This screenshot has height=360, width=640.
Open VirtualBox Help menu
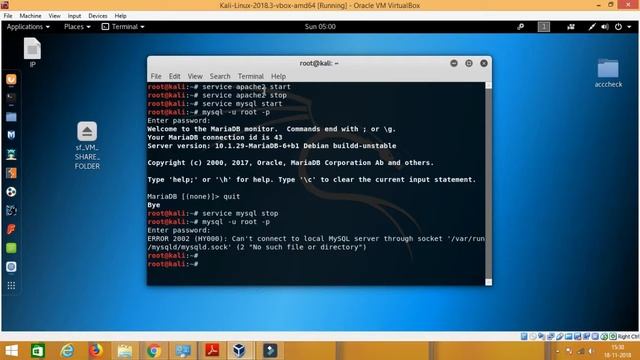[x=120, y=16]
